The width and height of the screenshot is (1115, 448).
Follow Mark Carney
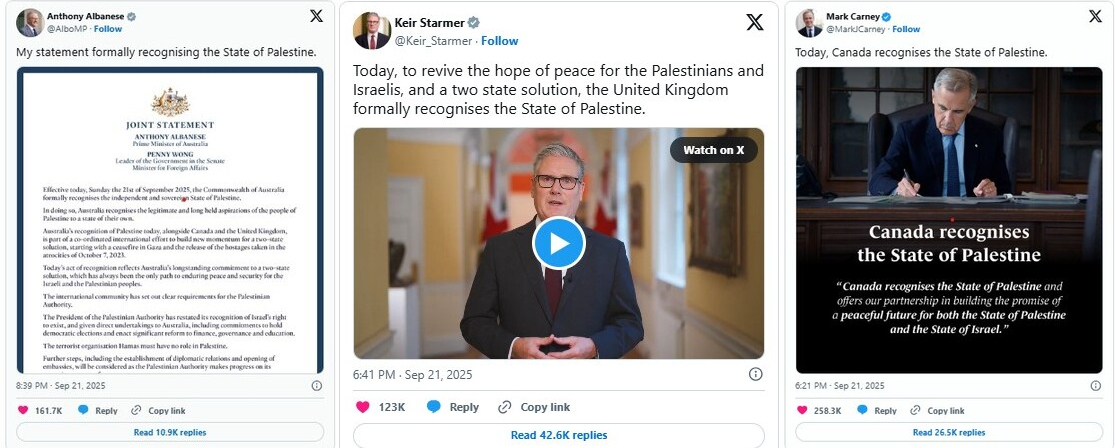click(x=906, y=29)
